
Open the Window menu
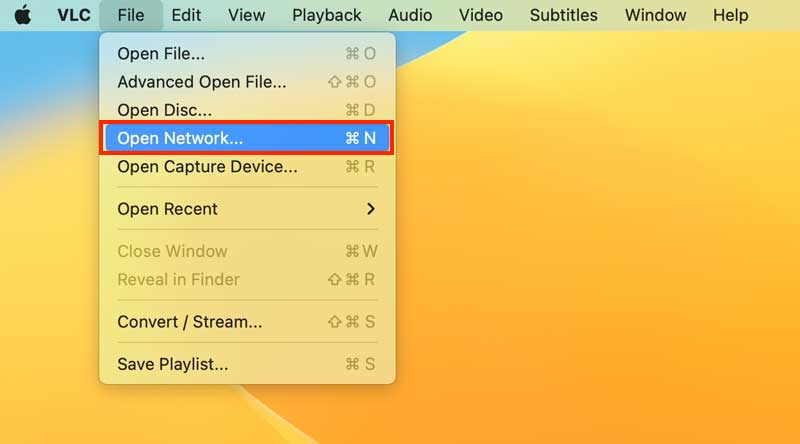(x=655, y=15)
